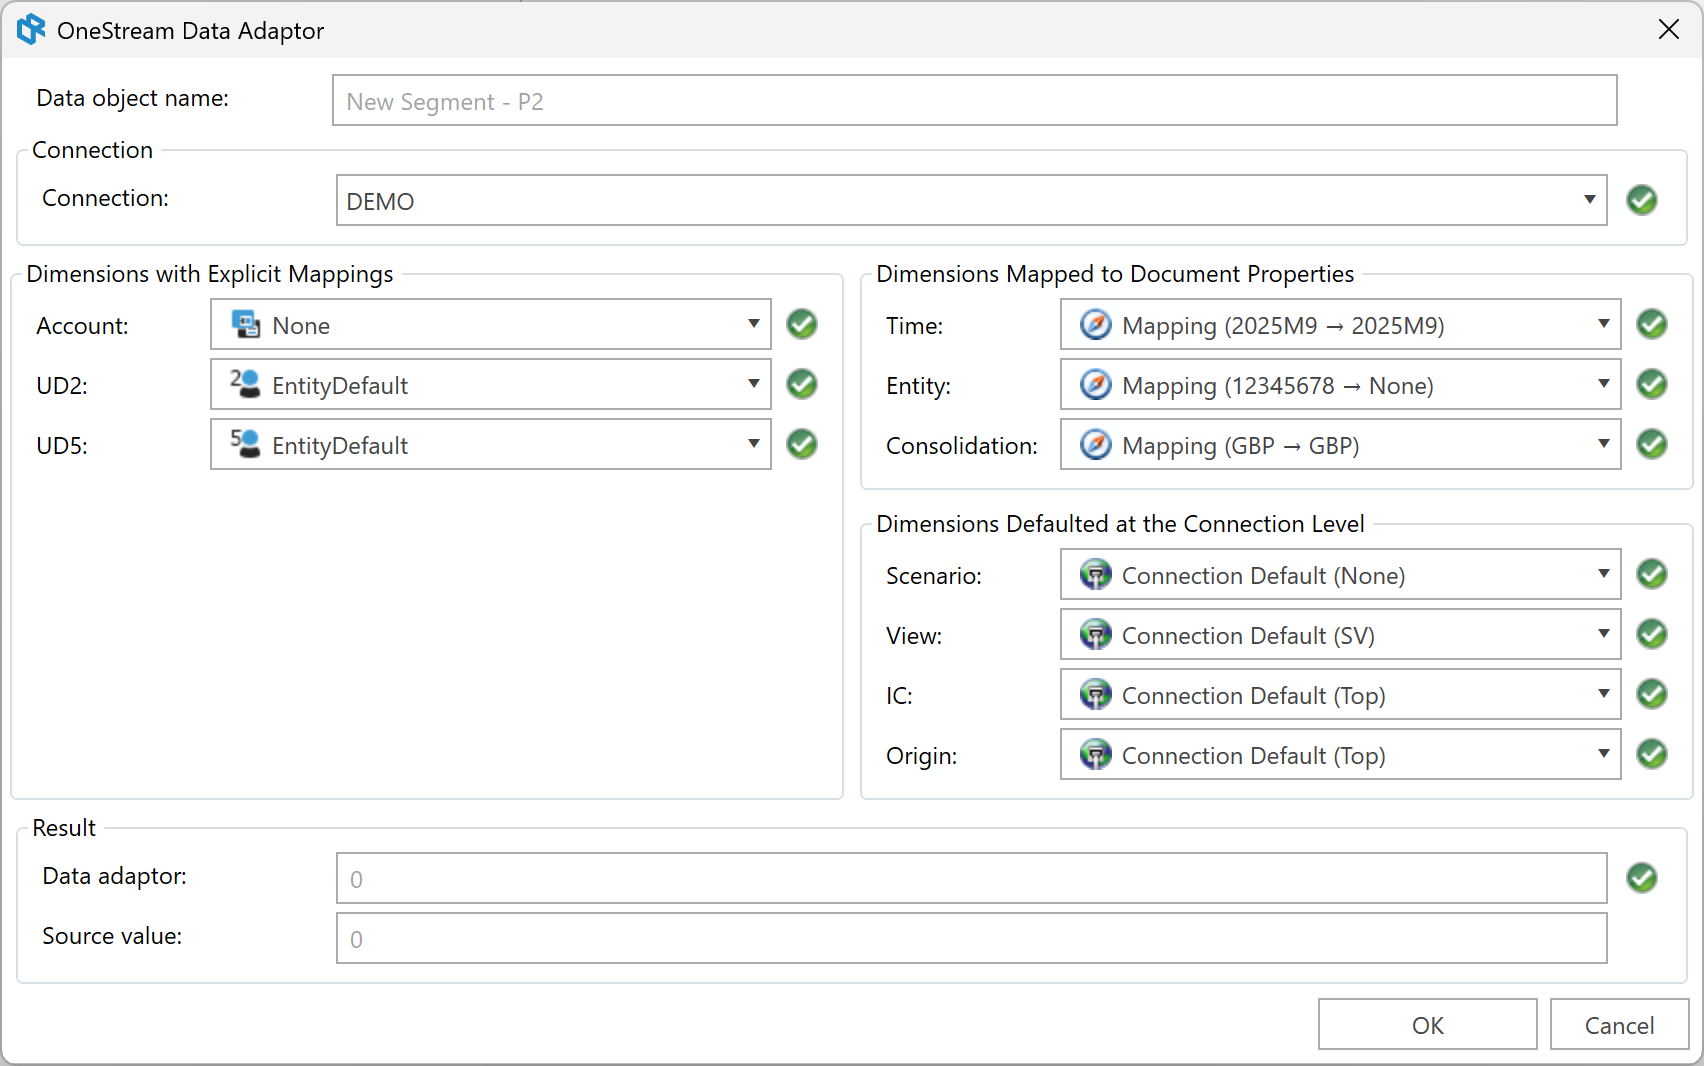Click the 'Source value:' label
1704x1066 pixels.
coord(112,936)
